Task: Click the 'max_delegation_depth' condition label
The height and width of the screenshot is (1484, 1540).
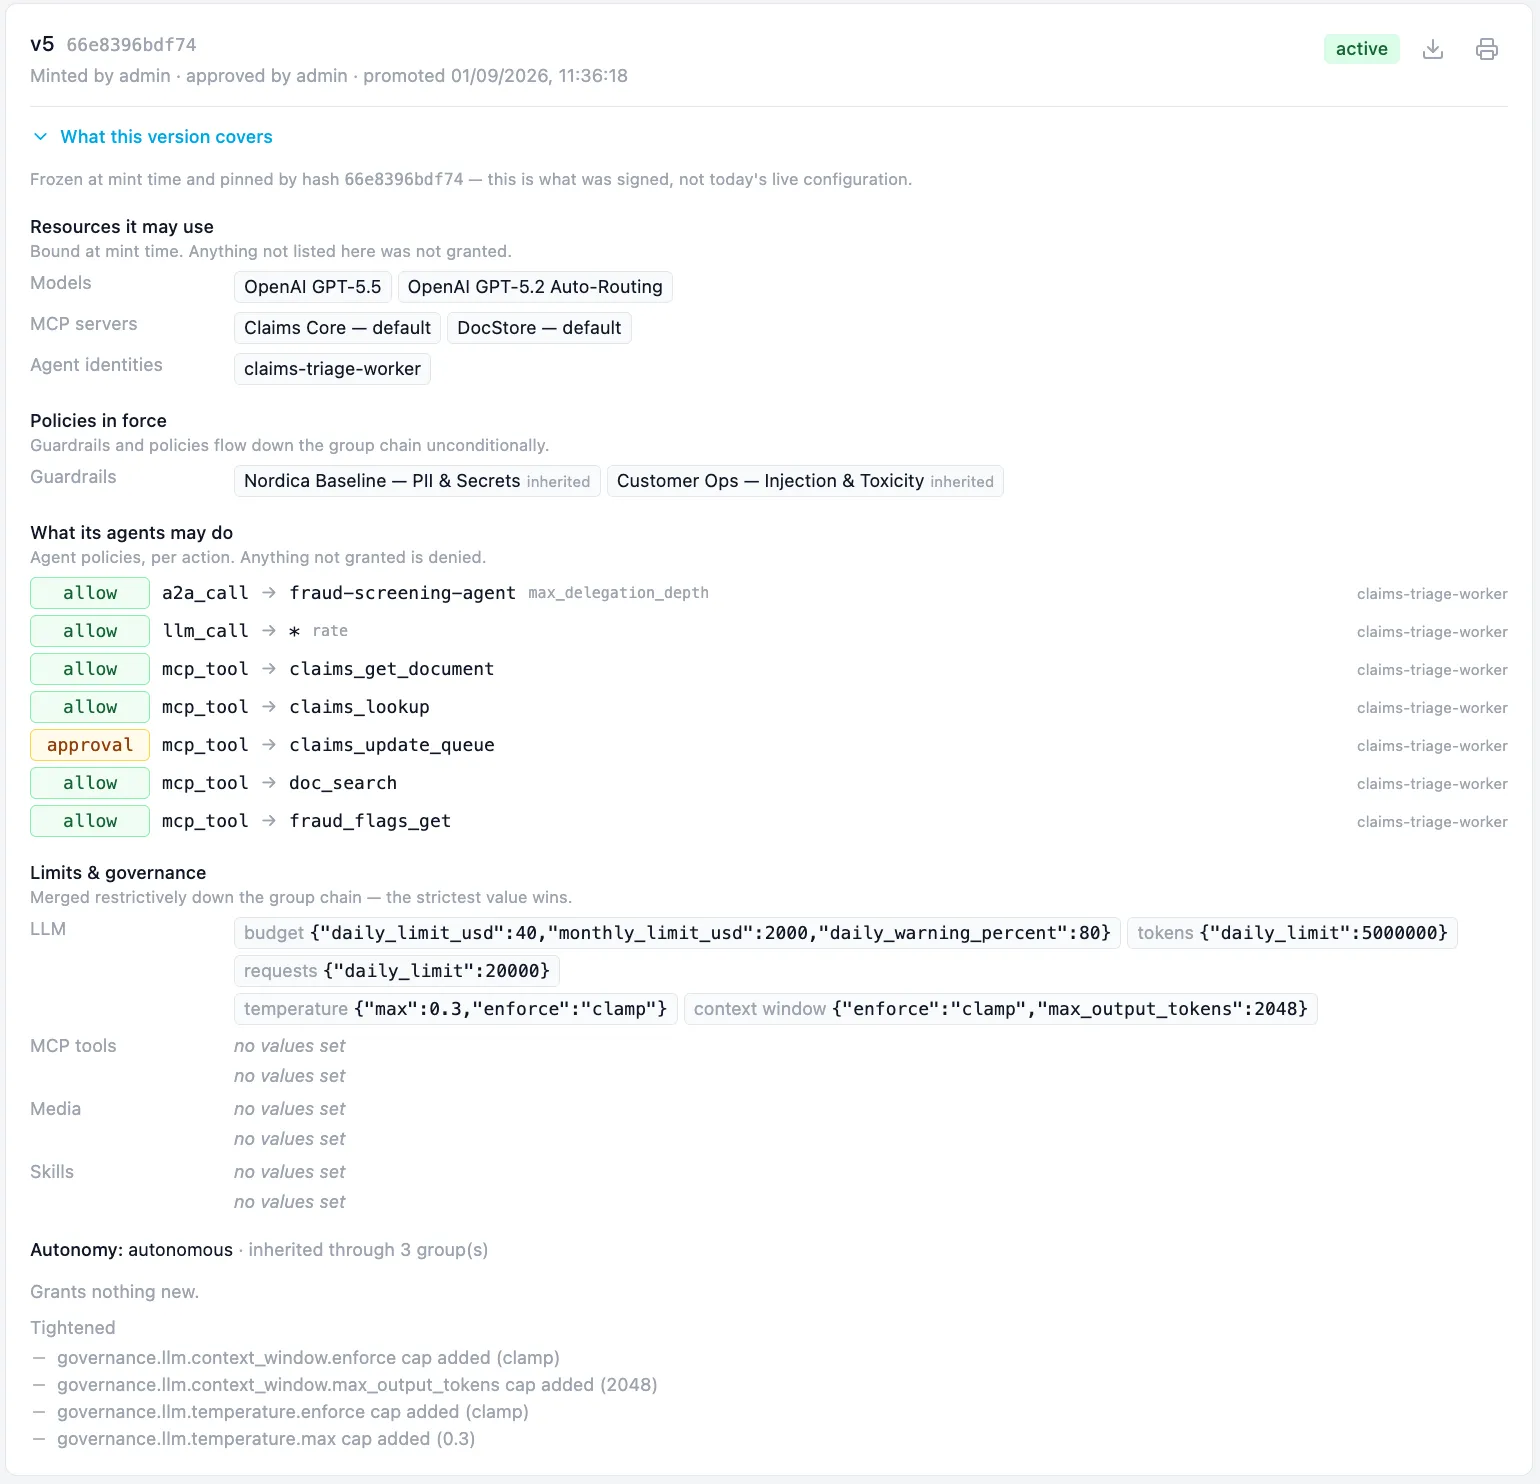Action: [618, 593]
